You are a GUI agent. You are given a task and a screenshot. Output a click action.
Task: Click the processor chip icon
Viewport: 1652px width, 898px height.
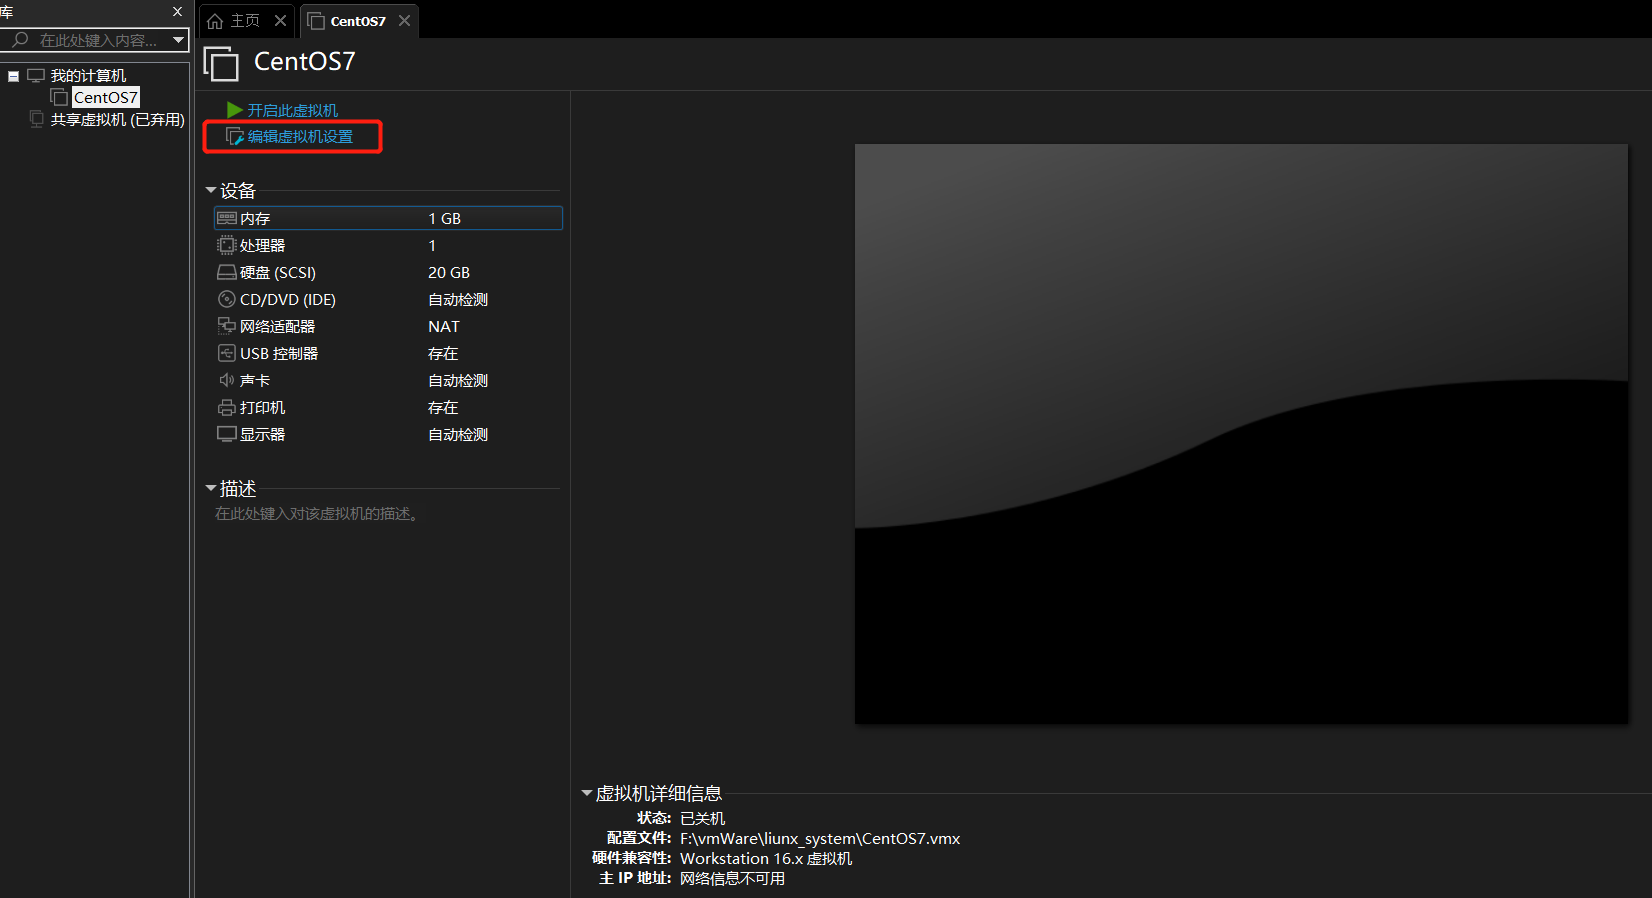tap(227, 245)
